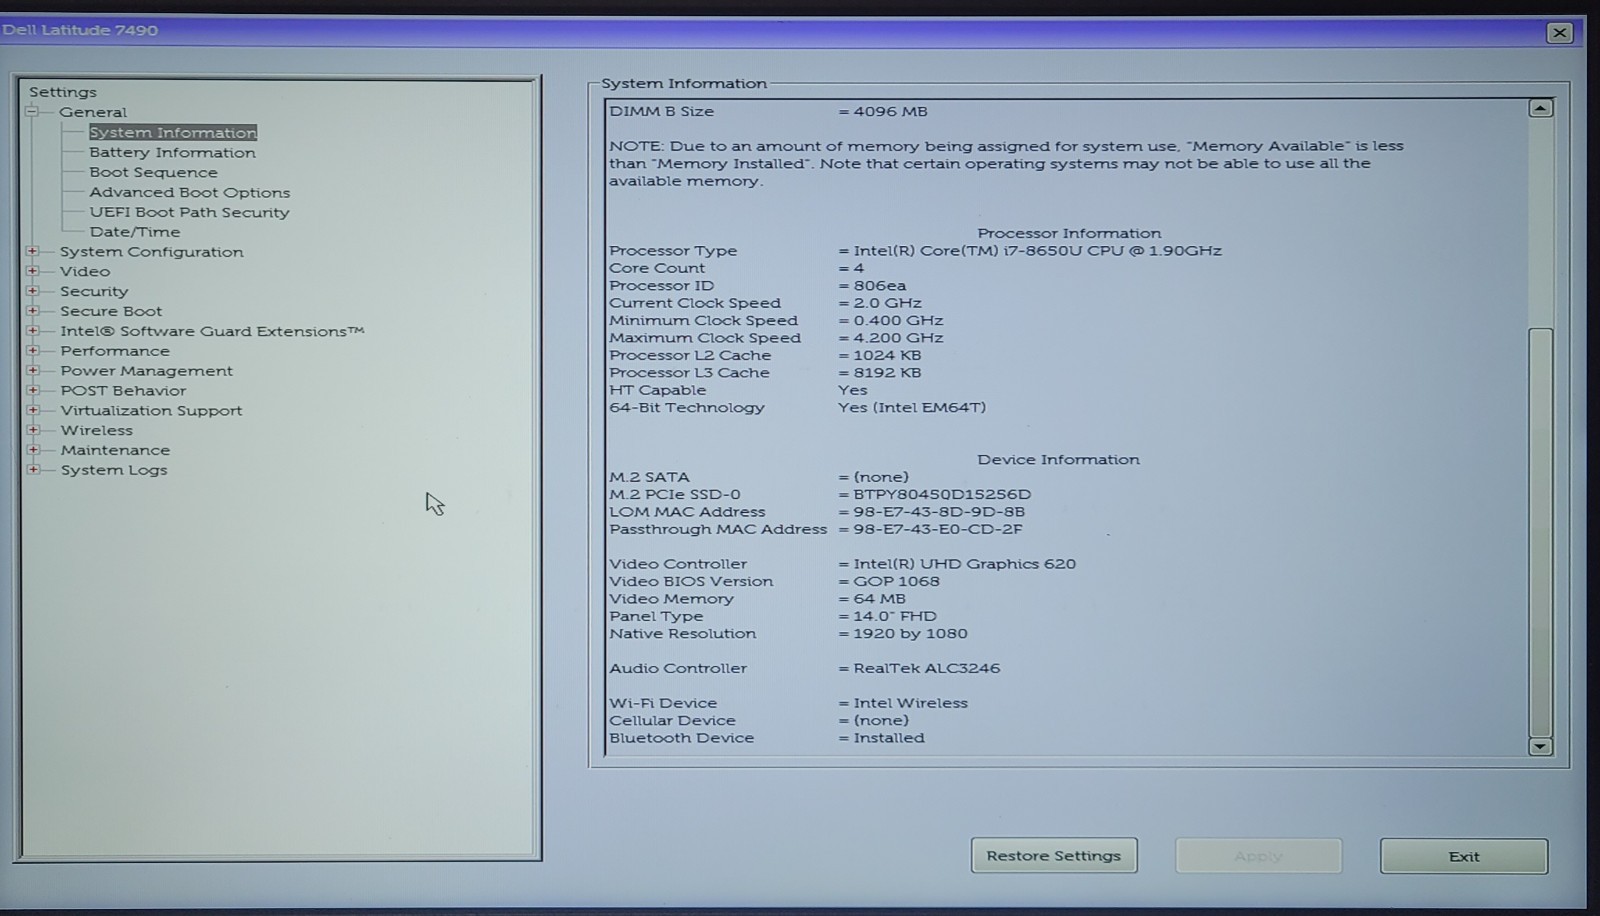Expand Intel Software Guard Extensions group
Image resolution: width=1600 pixels, height=916 pixels.
[33, 331]
